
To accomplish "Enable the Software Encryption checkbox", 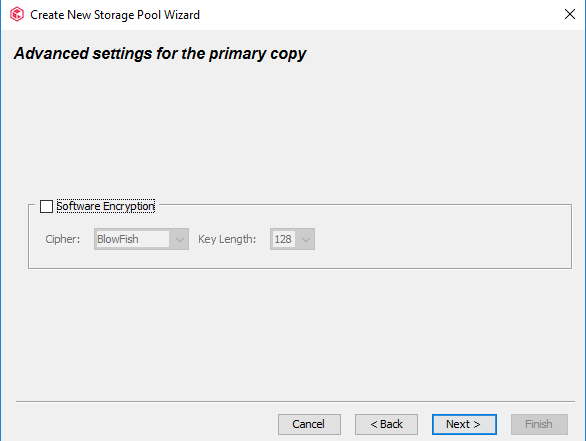I will coord(46,206).
